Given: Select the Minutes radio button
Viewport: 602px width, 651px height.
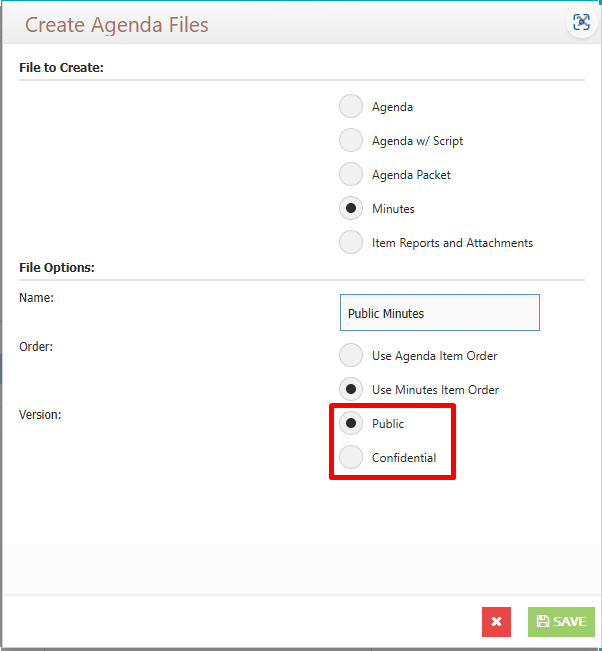Looking at the screenshot, I should (351, 208).
